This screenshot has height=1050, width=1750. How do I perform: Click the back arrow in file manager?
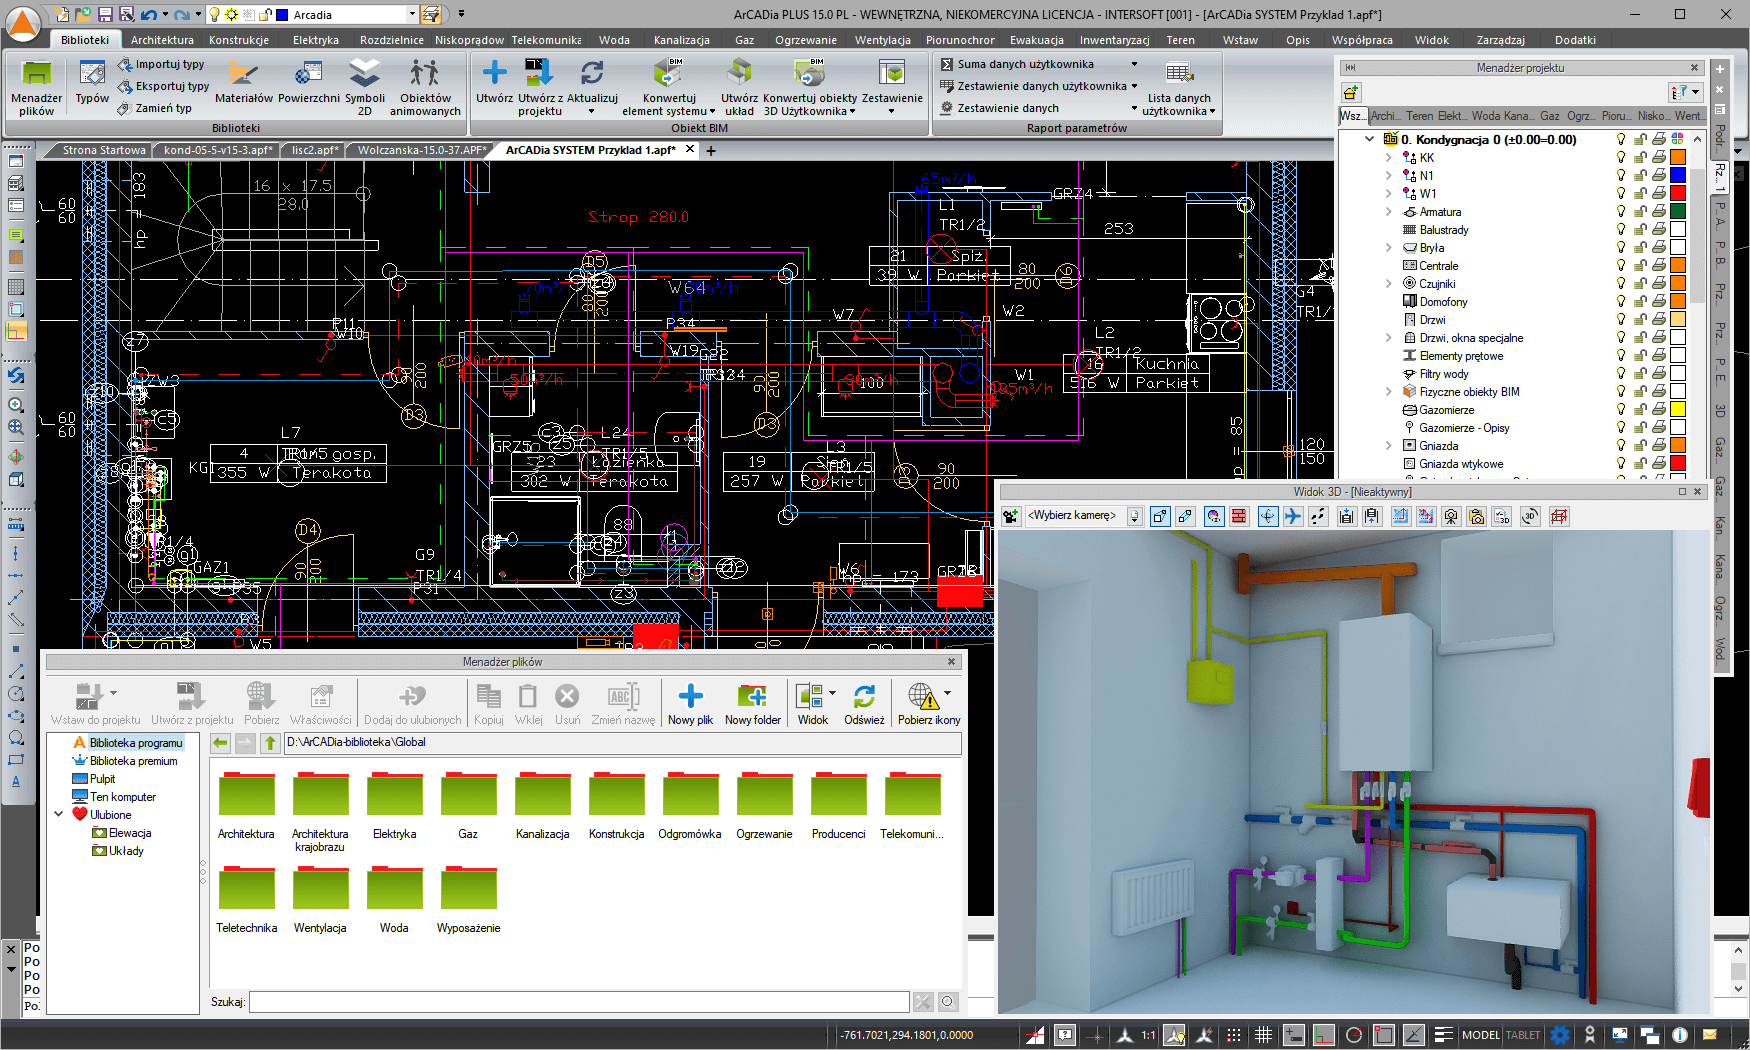tap(220, 743)
